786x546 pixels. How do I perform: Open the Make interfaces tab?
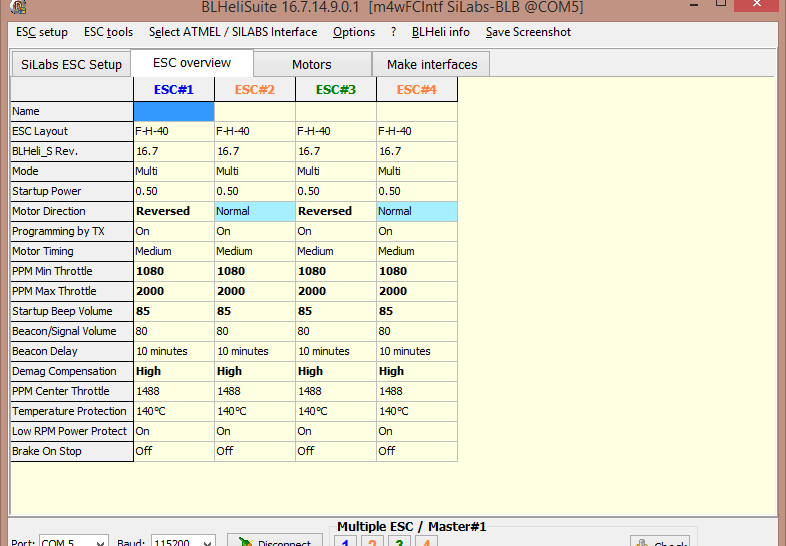[x=432, y=64]
